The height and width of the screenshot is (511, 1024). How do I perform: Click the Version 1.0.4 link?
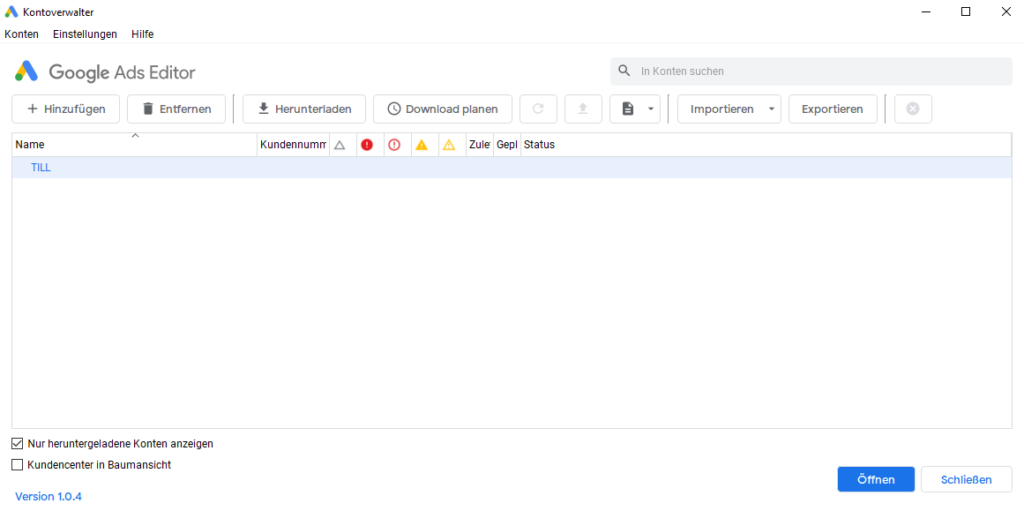pos(48,497)
